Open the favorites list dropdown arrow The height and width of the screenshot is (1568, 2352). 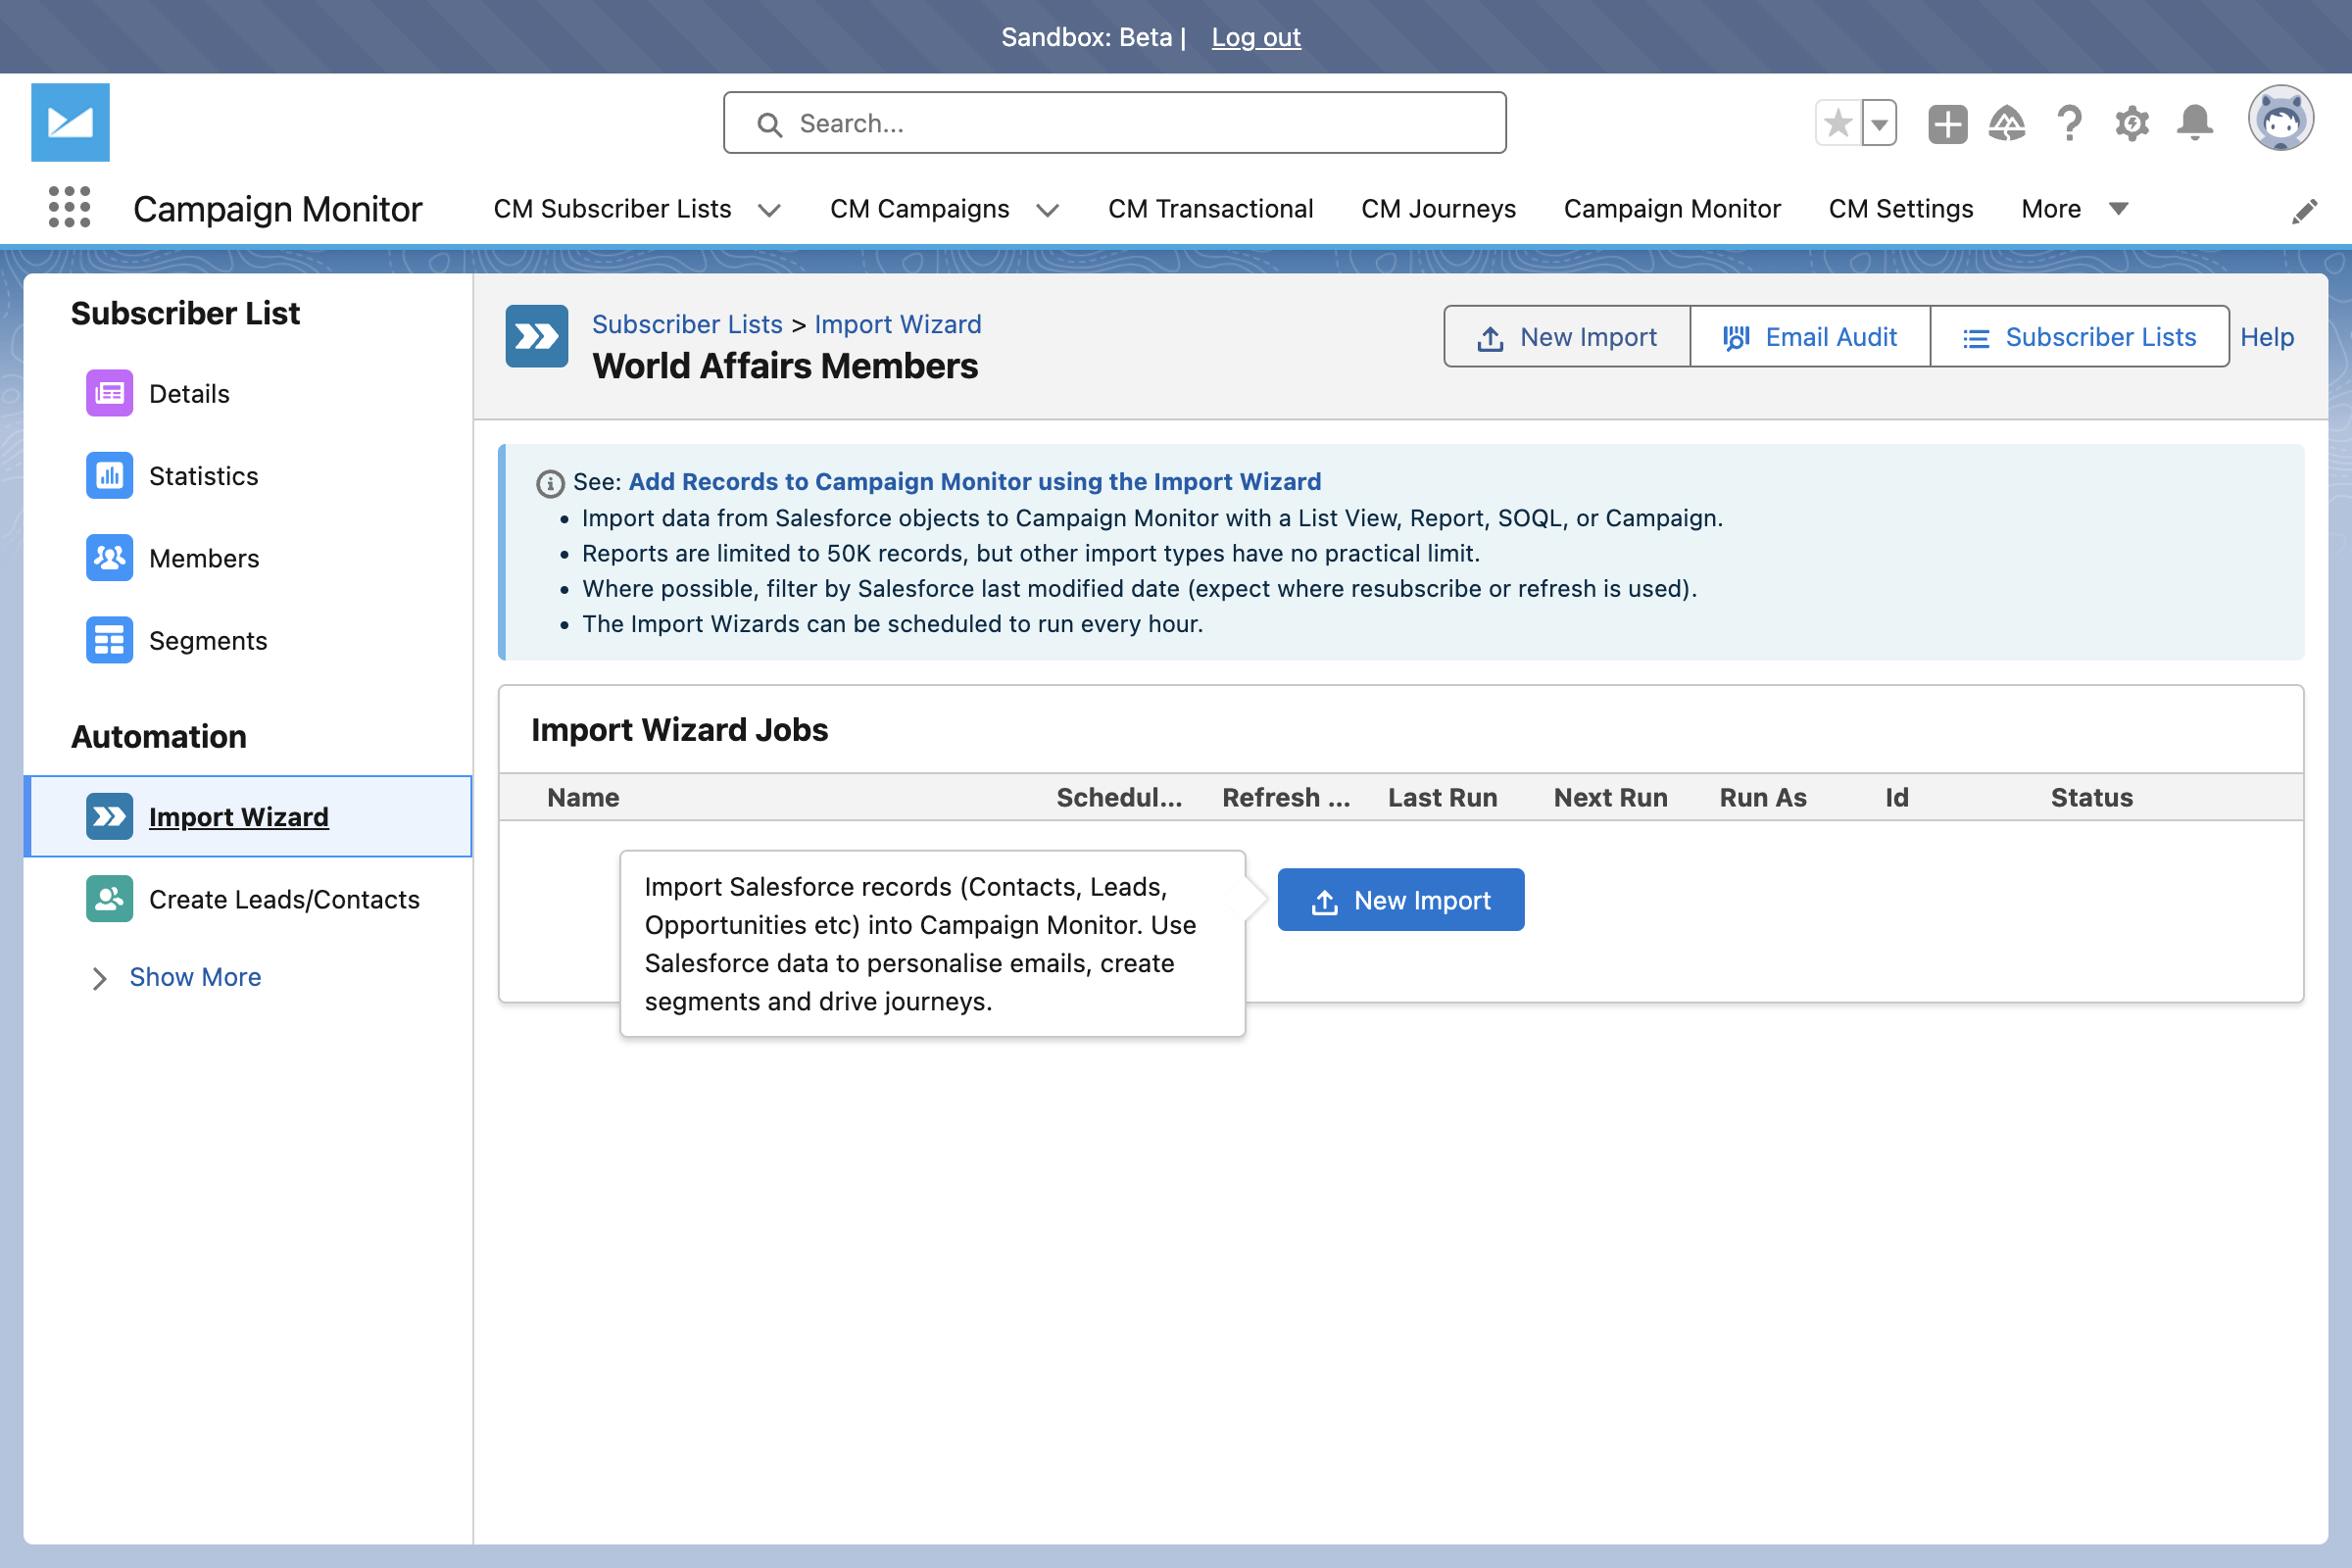pos(1879,123)
